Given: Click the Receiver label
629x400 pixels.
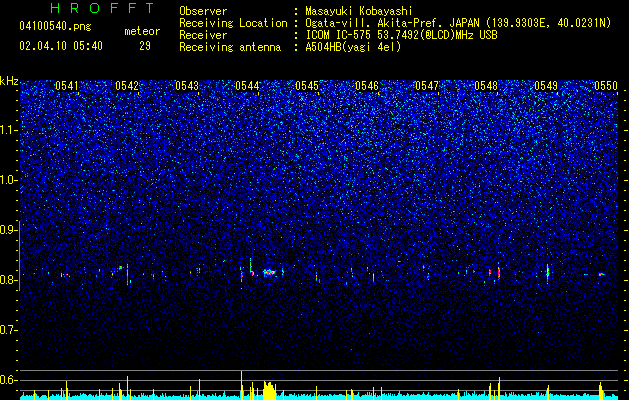Looking at the screenshot, I should coord(203,35).
